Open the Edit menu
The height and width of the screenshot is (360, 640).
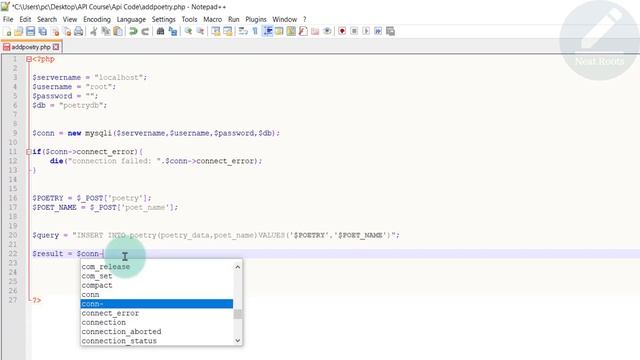click(x=25, y=19)
